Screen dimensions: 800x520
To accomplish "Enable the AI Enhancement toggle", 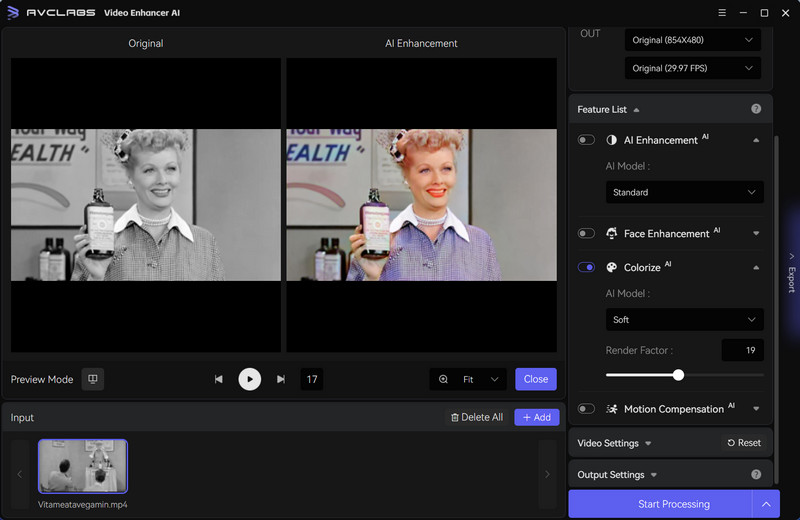I will (x=586, y=140).
